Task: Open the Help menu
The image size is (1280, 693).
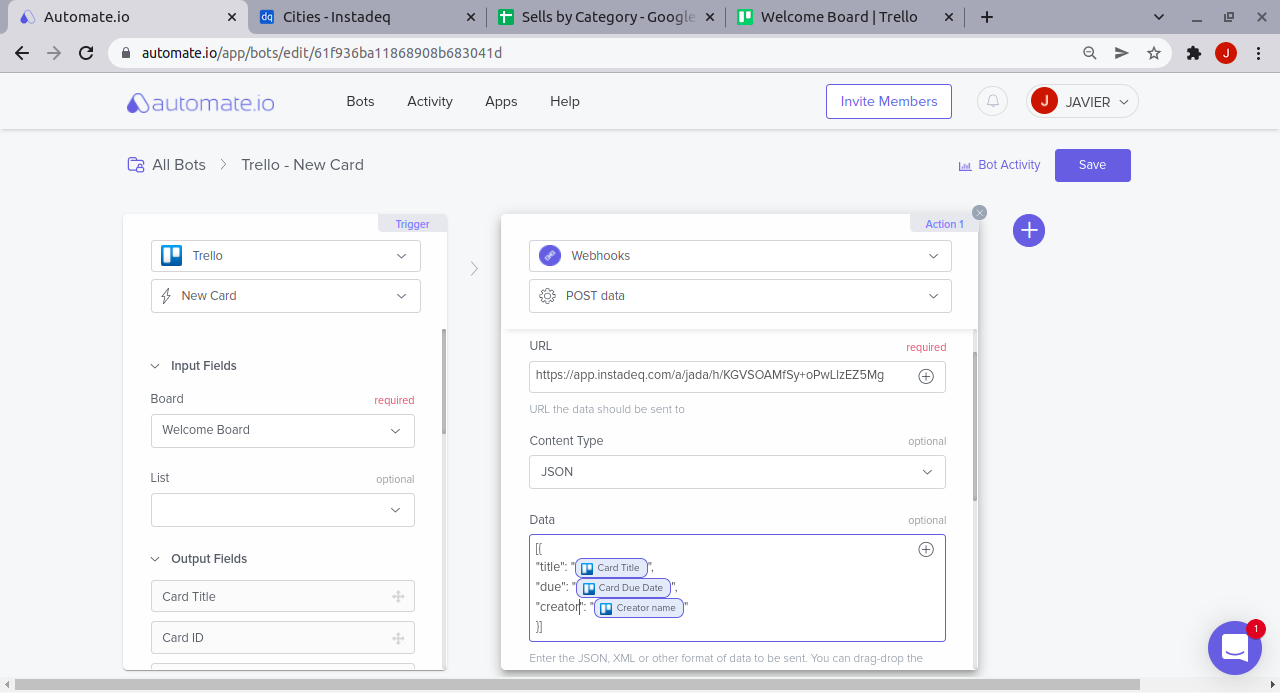Action: tap(565, 102)
